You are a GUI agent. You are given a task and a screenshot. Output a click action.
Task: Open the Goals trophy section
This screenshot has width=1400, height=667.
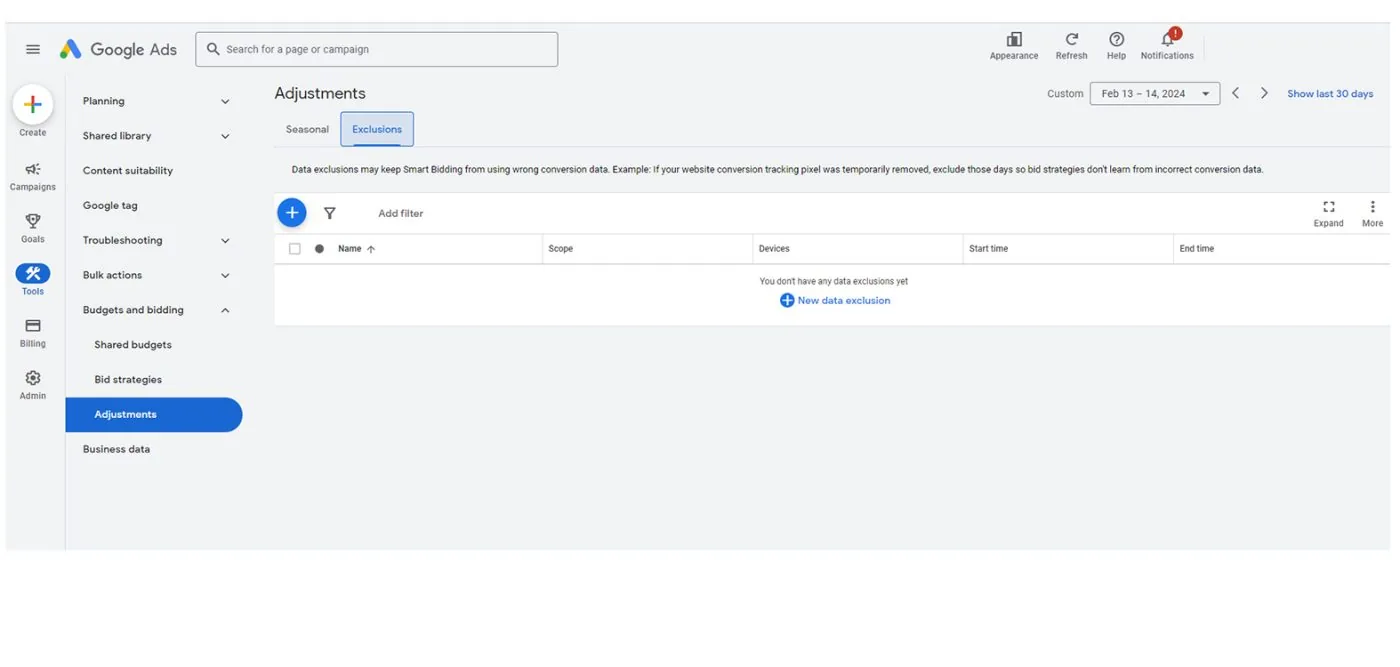pos(33,228)
